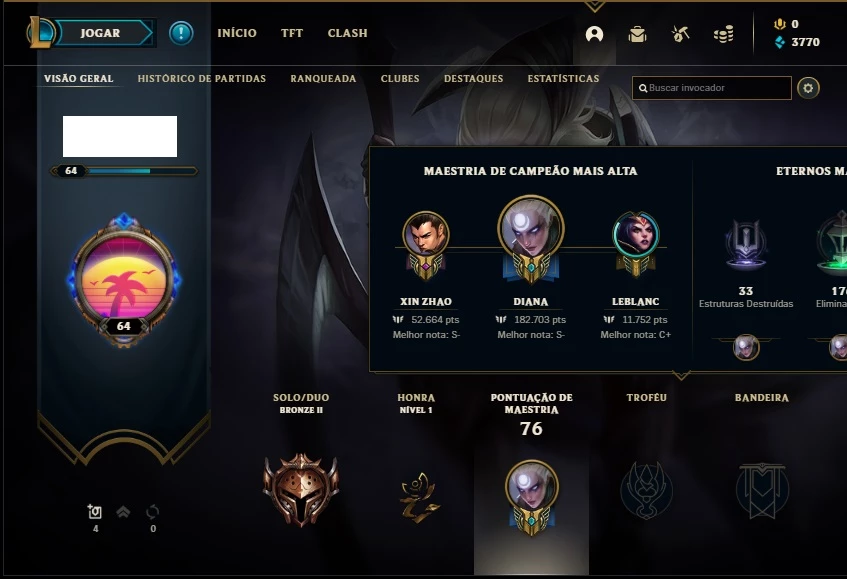Click the League of Legends logo
Image resolution: width=847 pixels, height=579 pixels.
pyautogui.click(x=40, y=32)
